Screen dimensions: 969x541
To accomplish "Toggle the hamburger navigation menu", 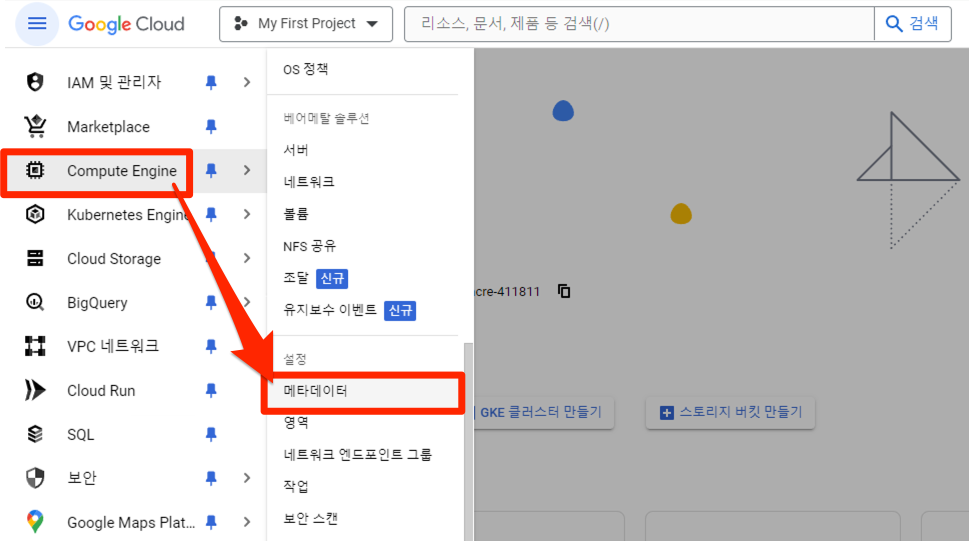I will pos(37,23).
